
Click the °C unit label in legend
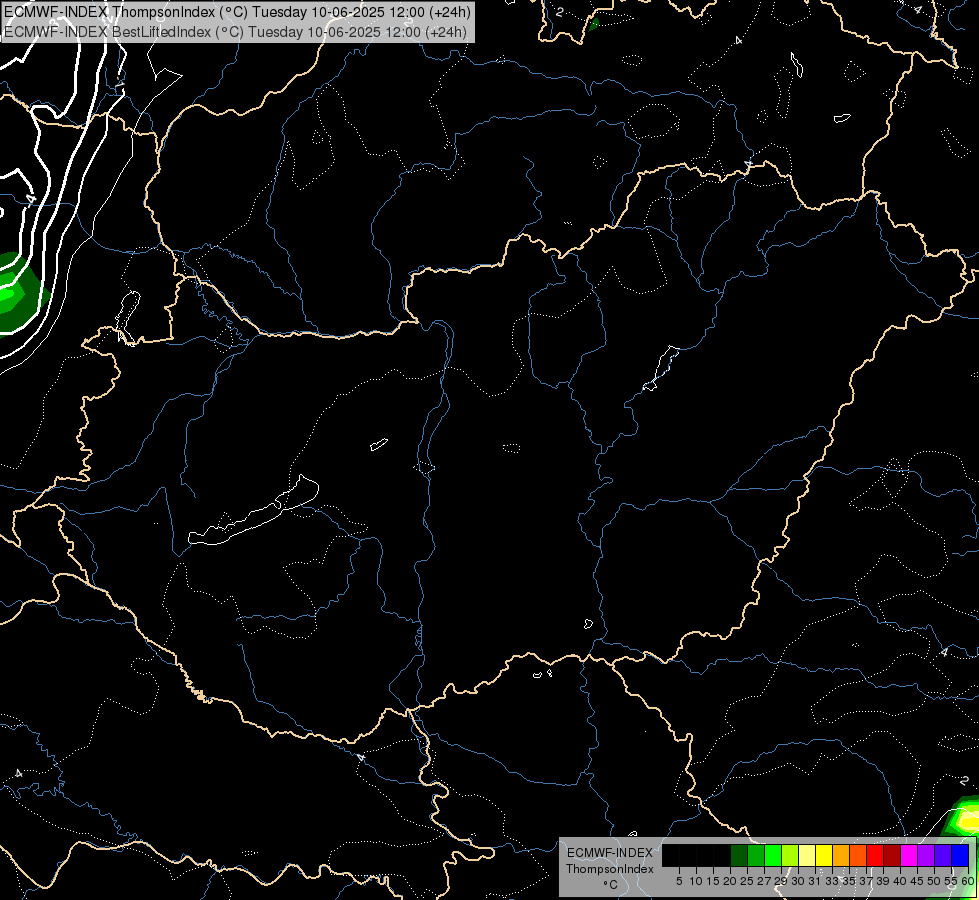pyautogui.click(x=611, y=885)
